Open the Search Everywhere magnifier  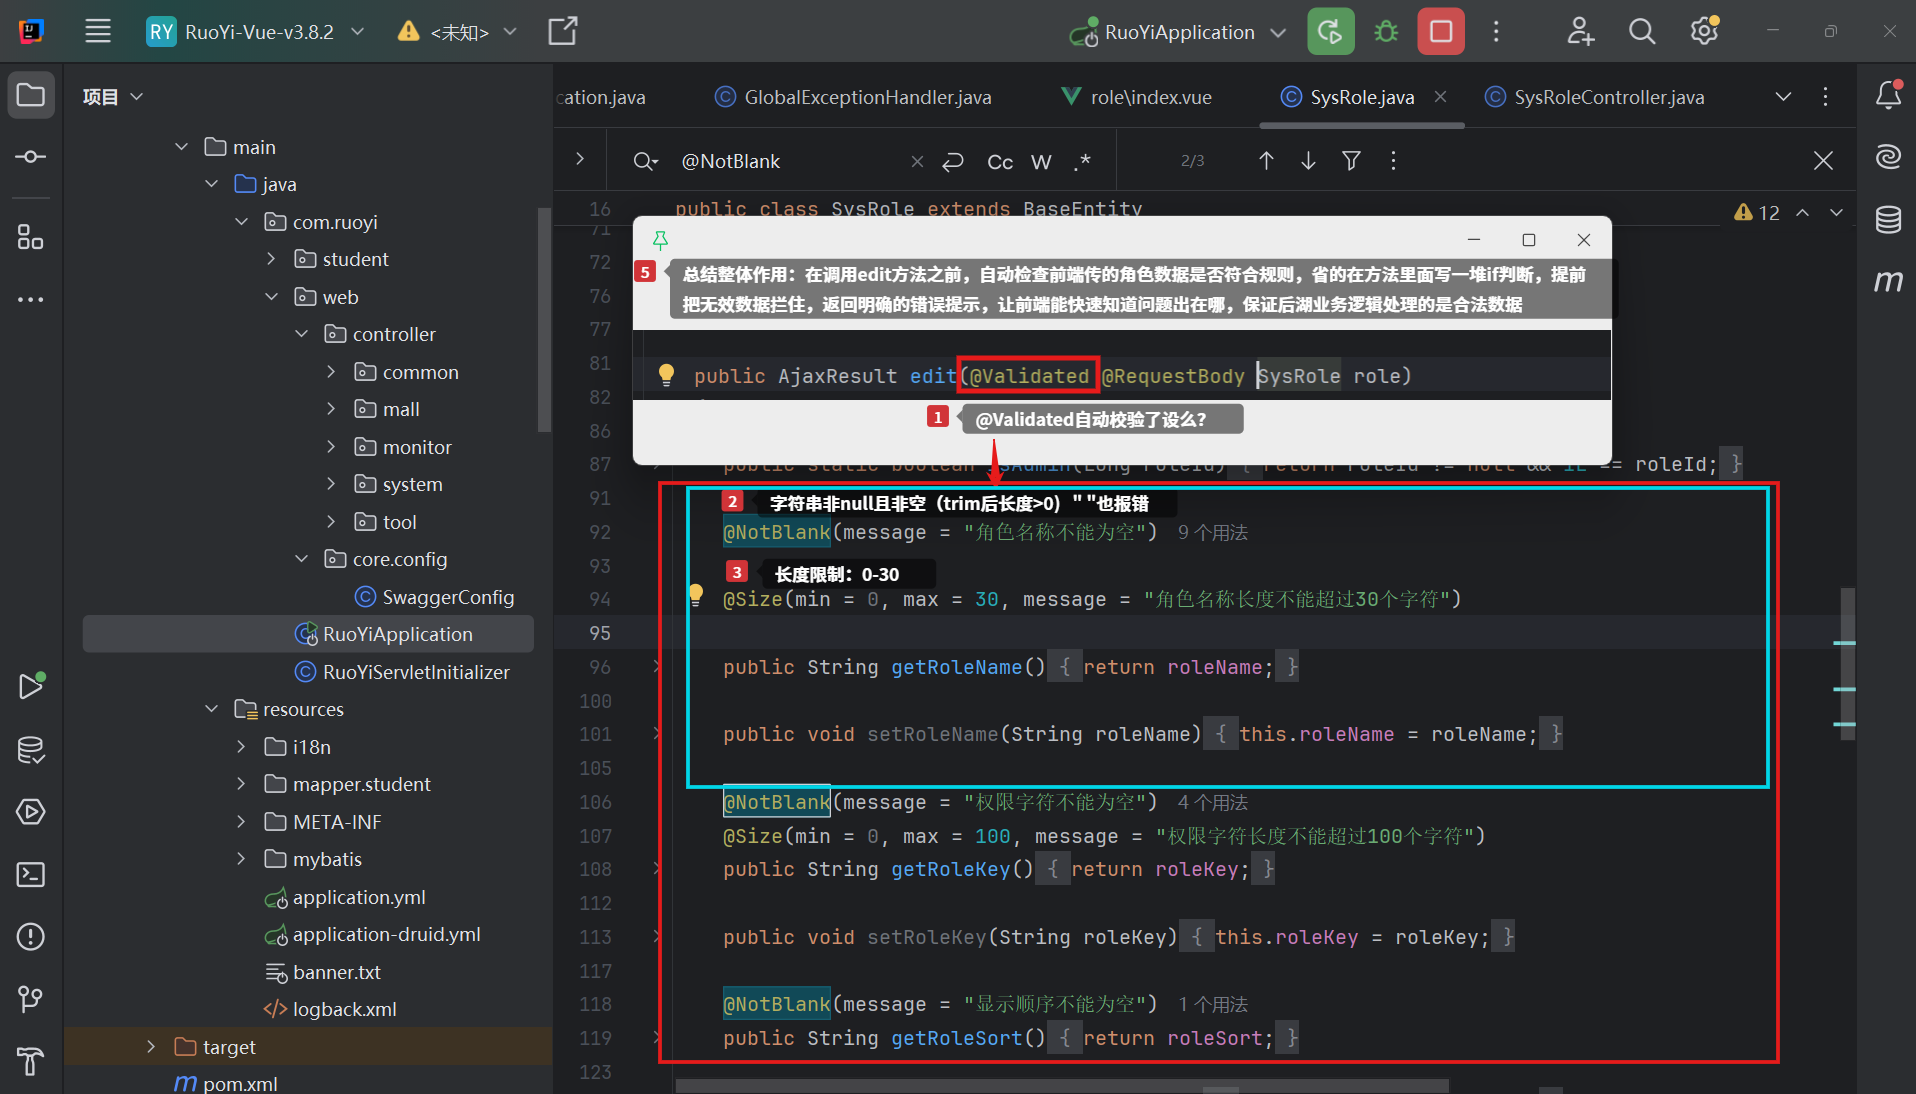point(1642,32)
